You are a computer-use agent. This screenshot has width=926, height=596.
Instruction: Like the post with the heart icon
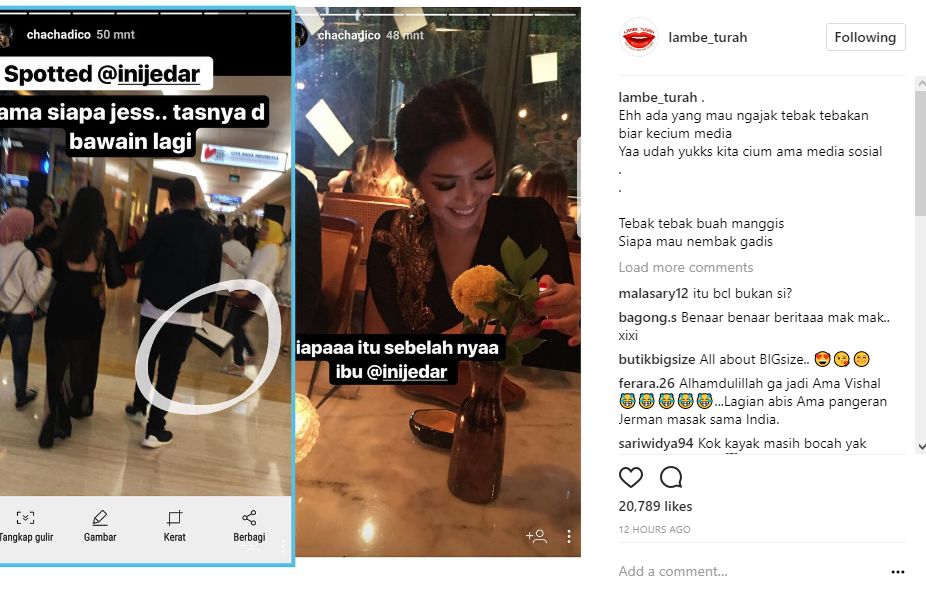pos(630,477)
